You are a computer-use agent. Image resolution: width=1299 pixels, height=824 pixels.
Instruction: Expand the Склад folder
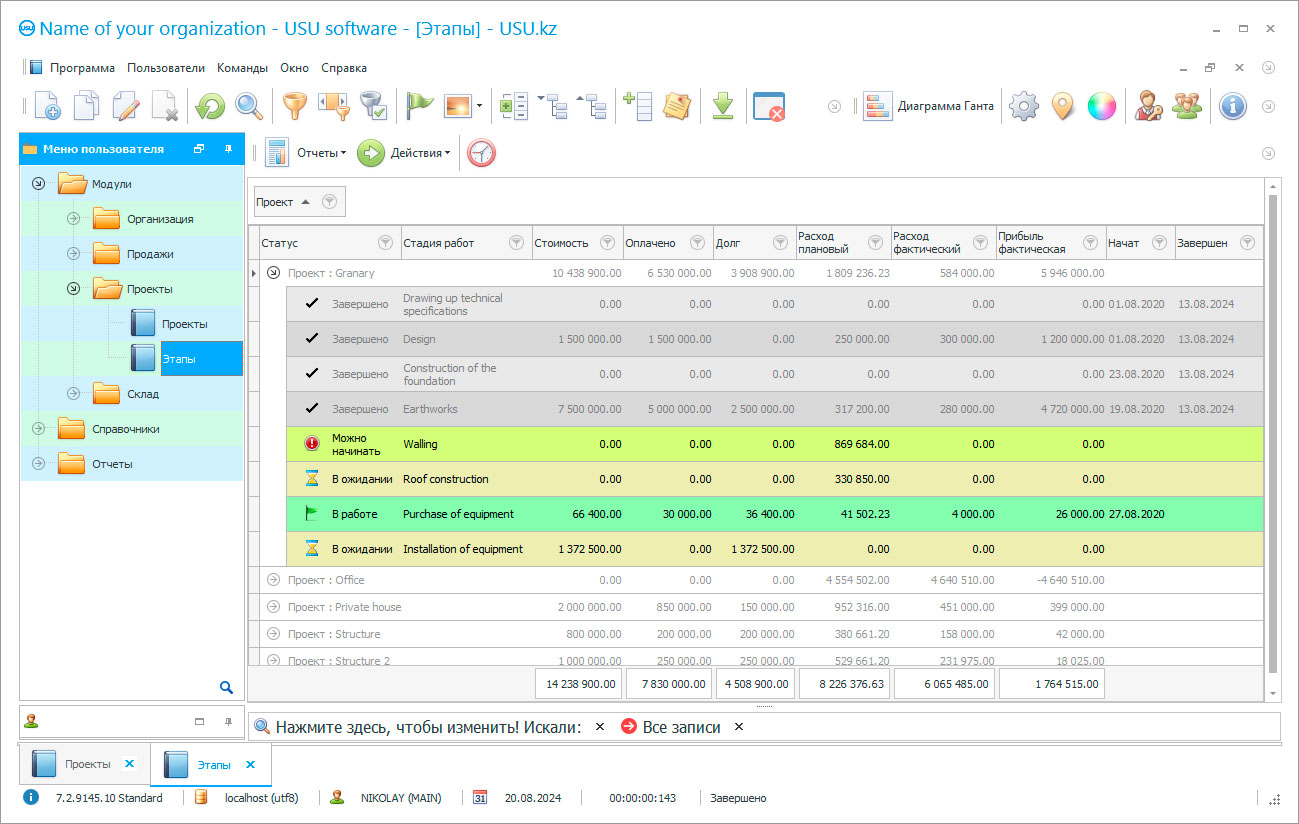click(x=73, y=394)
